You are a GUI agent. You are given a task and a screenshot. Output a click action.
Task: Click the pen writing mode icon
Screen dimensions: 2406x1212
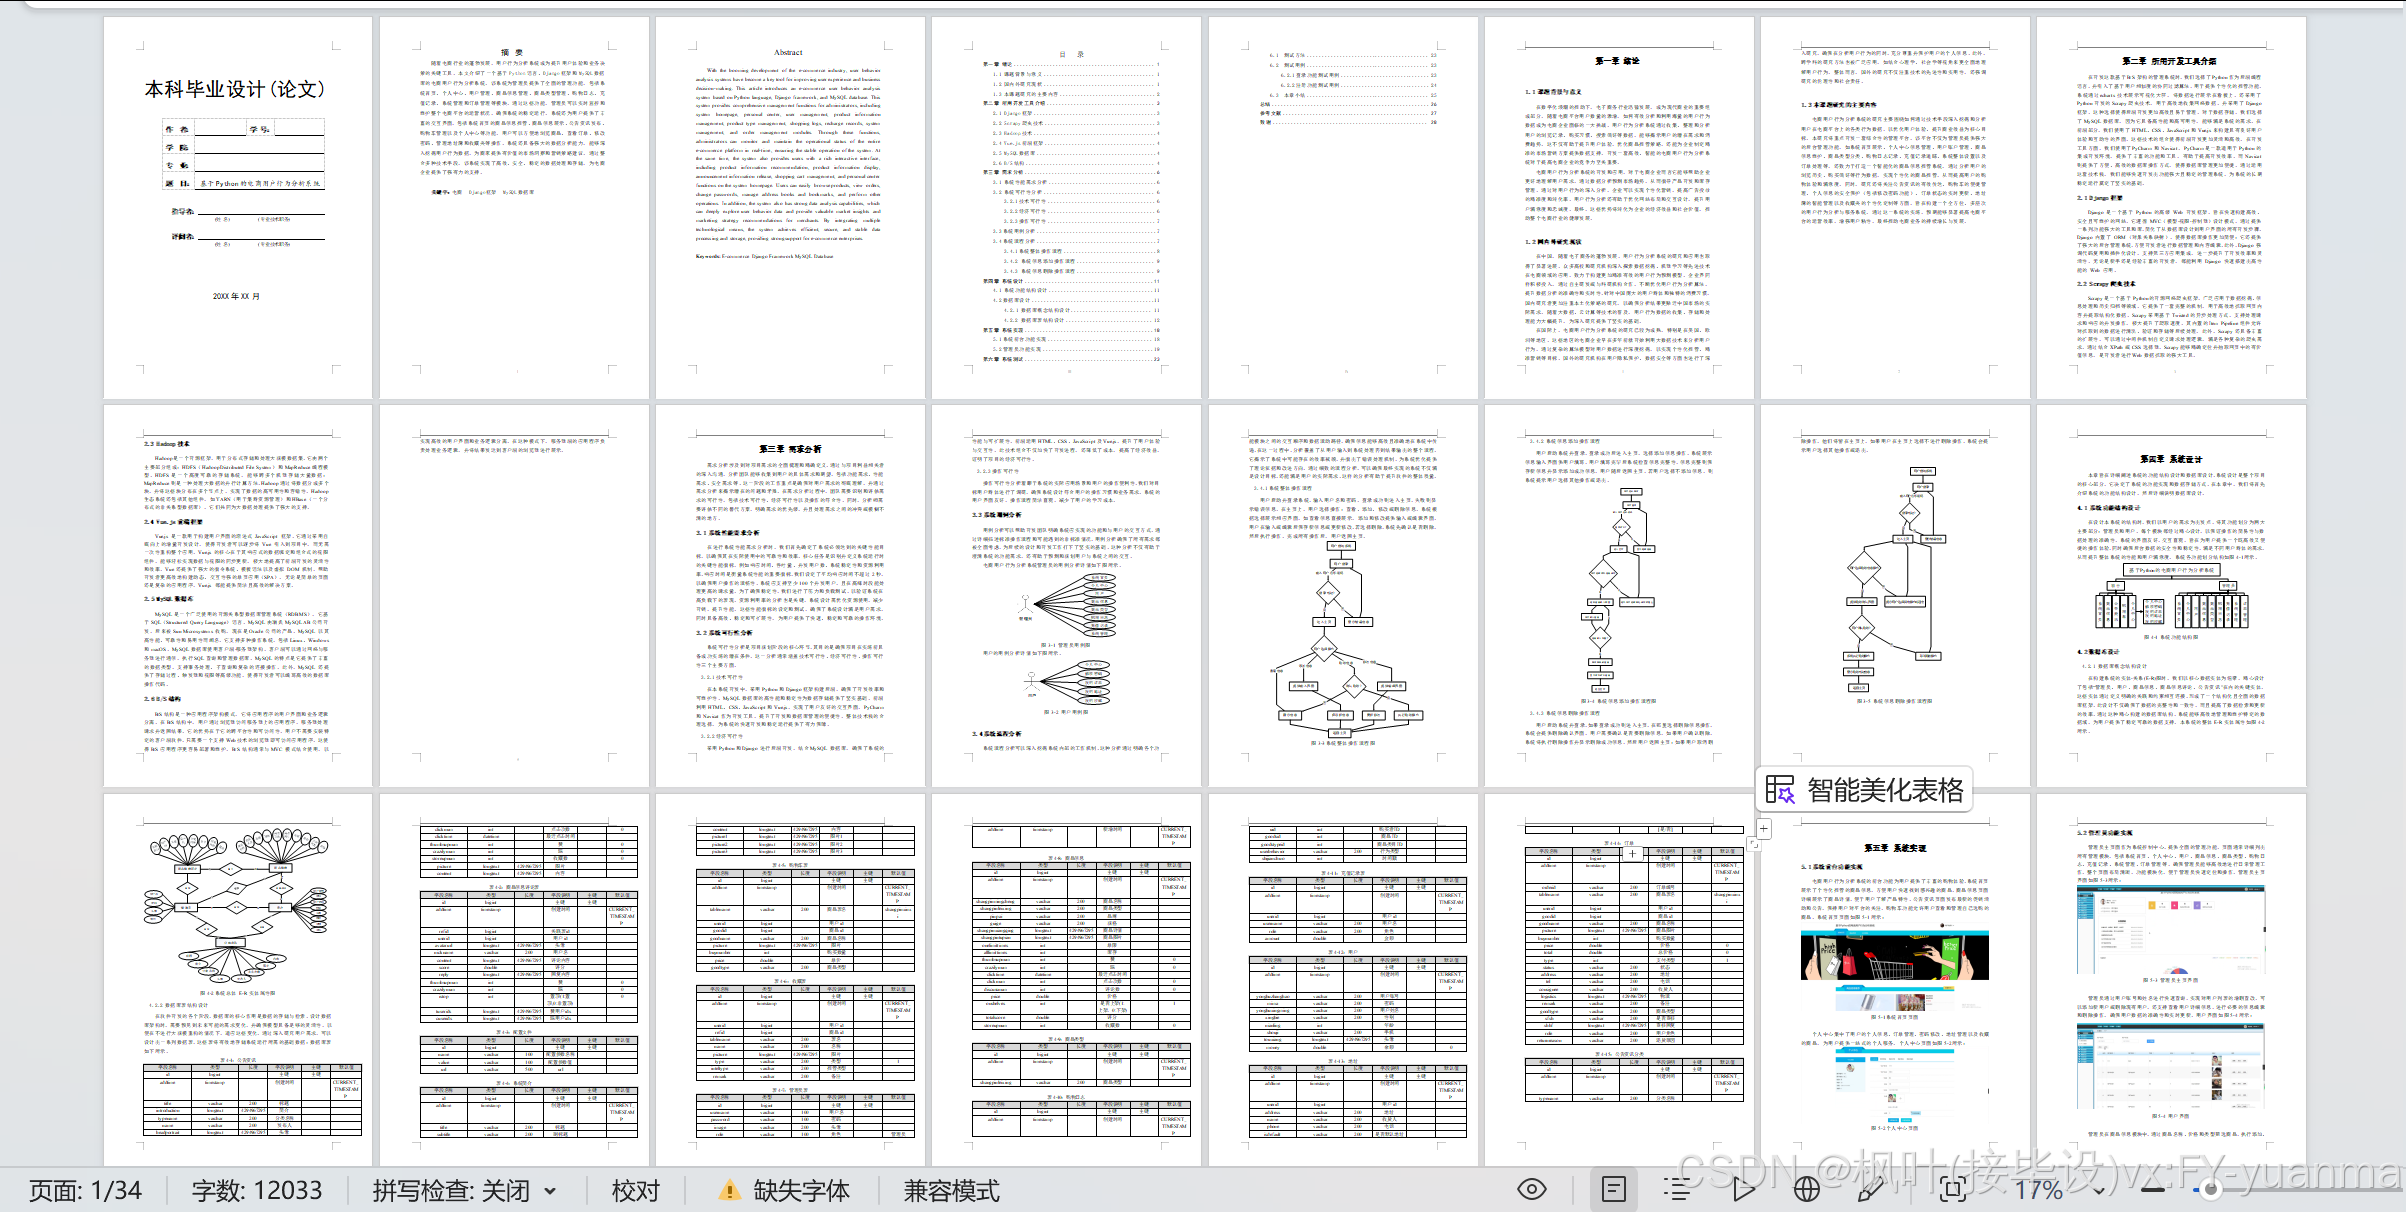pos(1869,1189)
